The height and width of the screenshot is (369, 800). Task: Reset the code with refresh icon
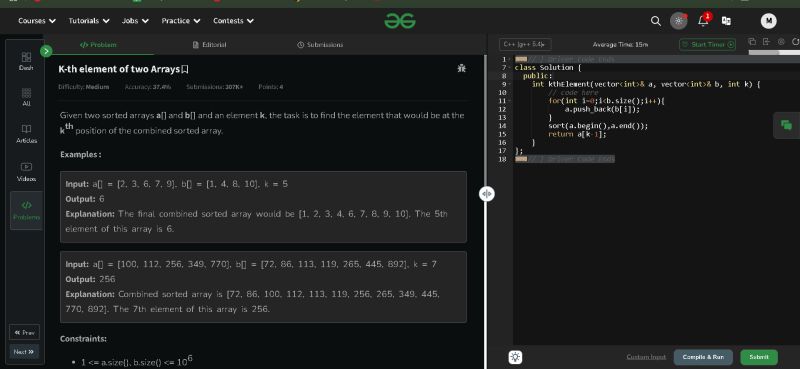[x=795, y=42]
